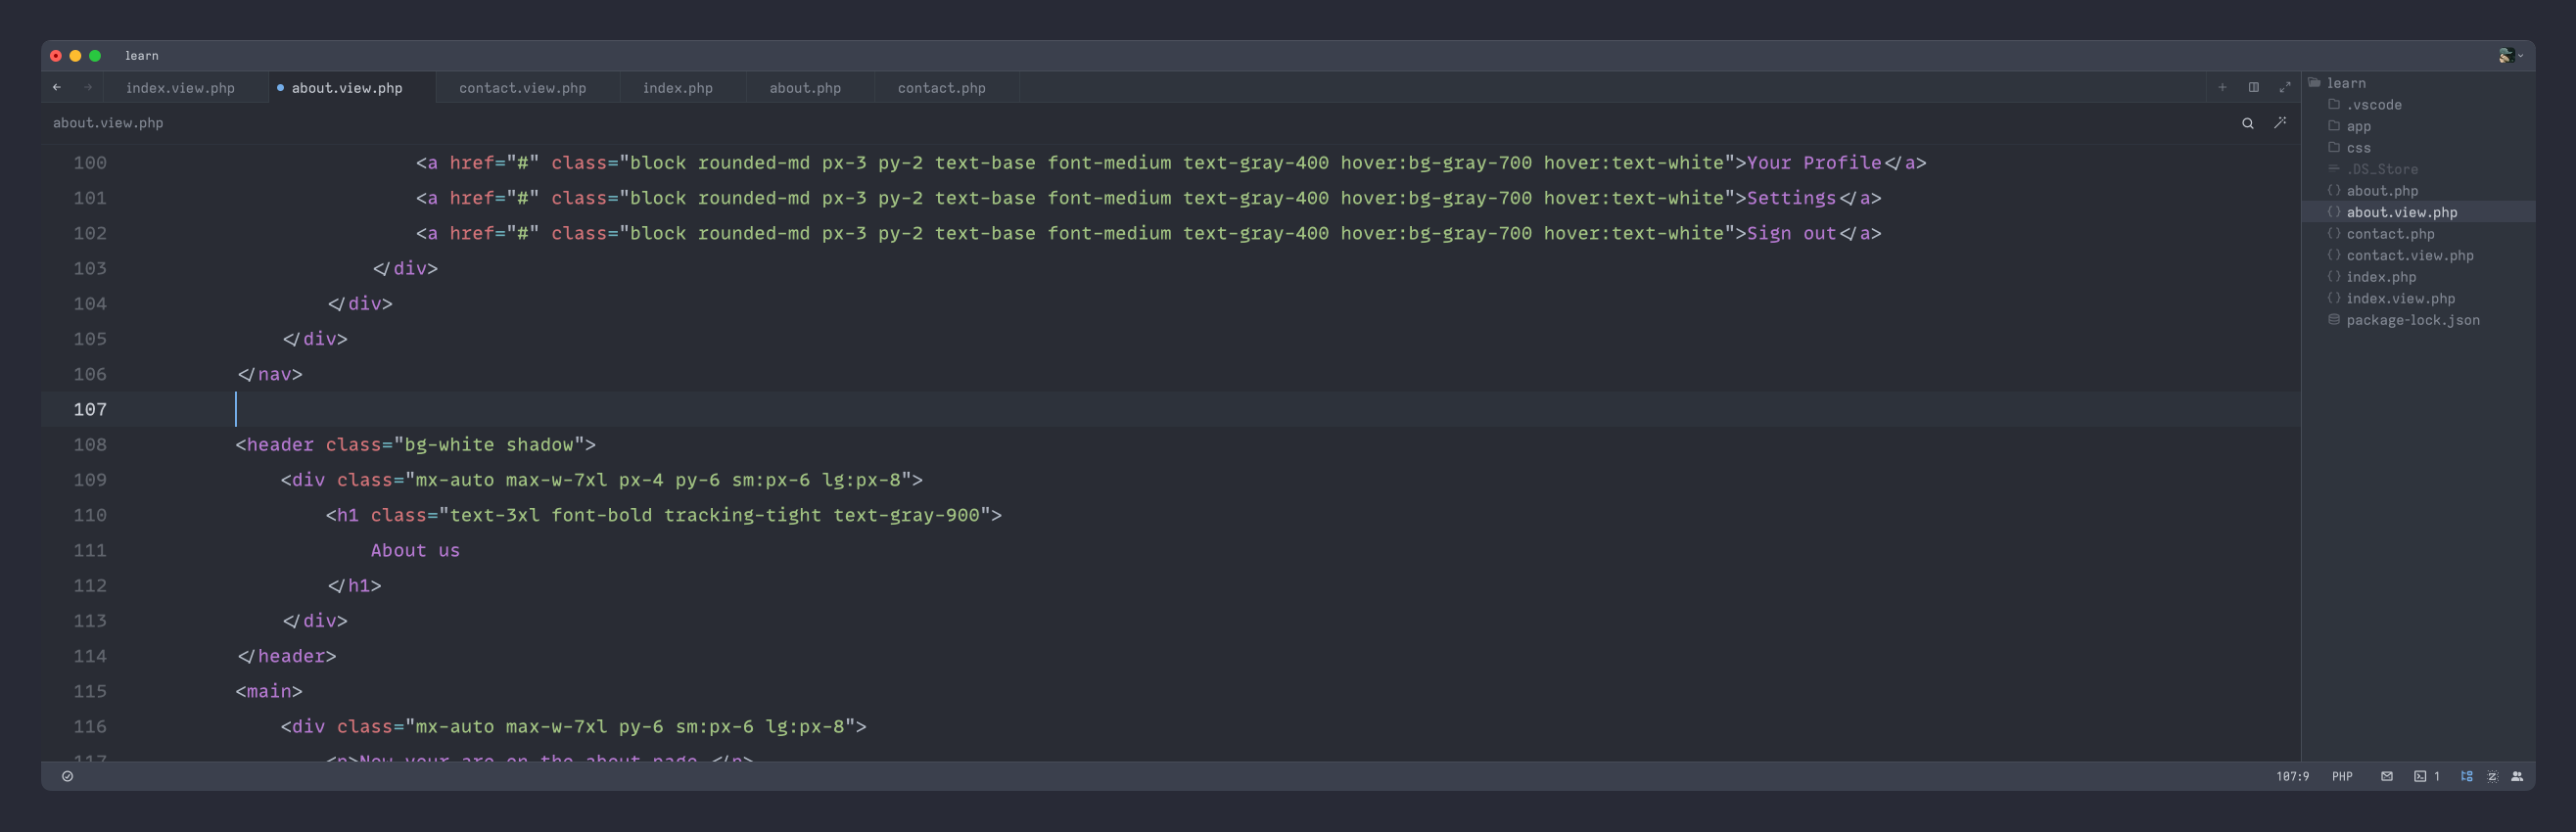Viewport: 2576px width, 832px height.
Task: Toggle the project panel tree icon
Action: (x=2467, y=776)
